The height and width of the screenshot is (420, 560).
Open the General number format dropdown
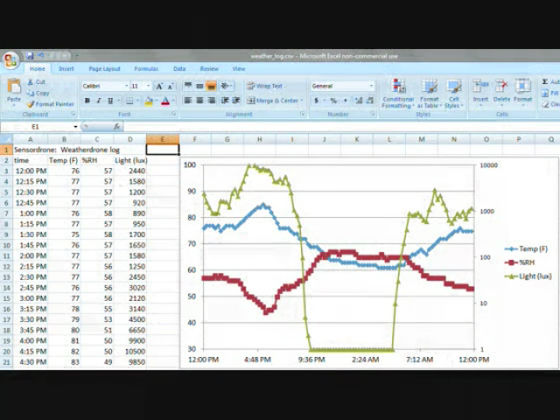tap(371, 86)
